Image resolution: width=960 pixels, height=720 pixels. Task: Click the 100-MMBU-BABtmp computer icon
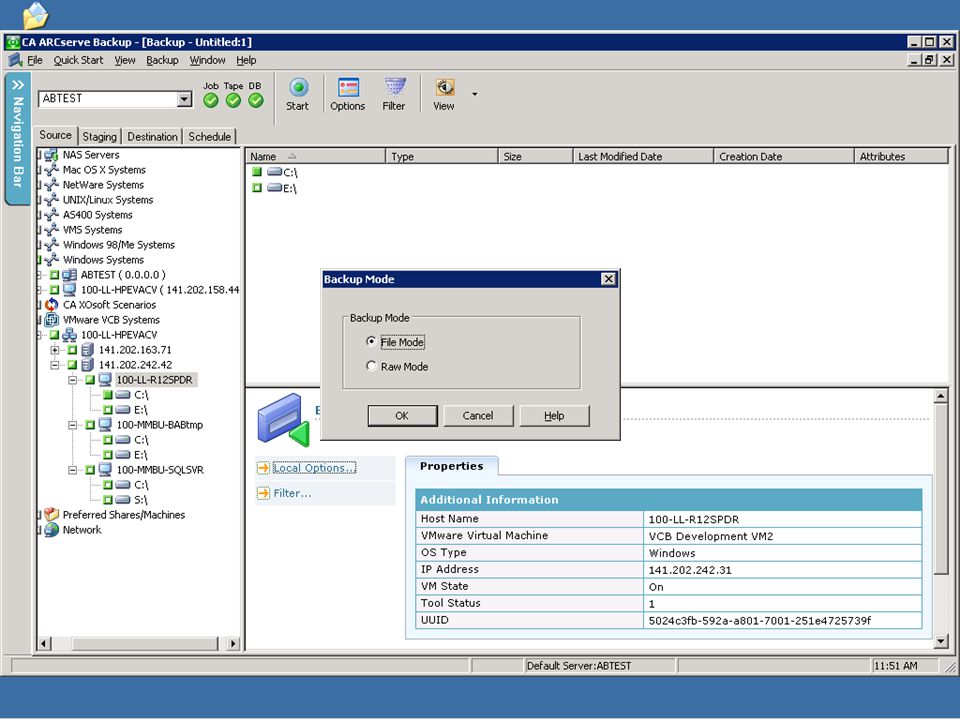(x=105, y=425)
